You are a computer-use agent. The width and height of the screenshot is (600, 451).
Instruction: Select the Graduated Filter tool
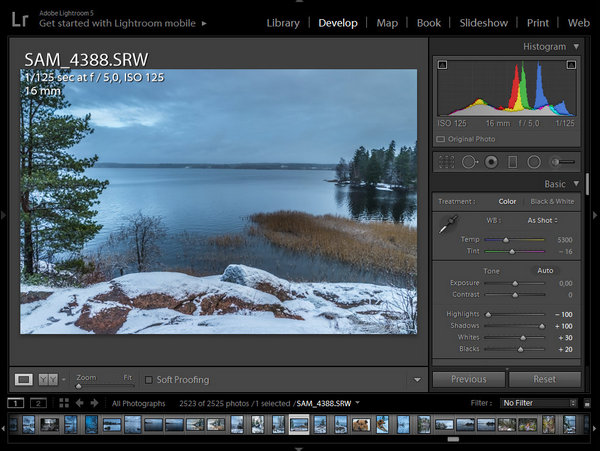[512, 161]
